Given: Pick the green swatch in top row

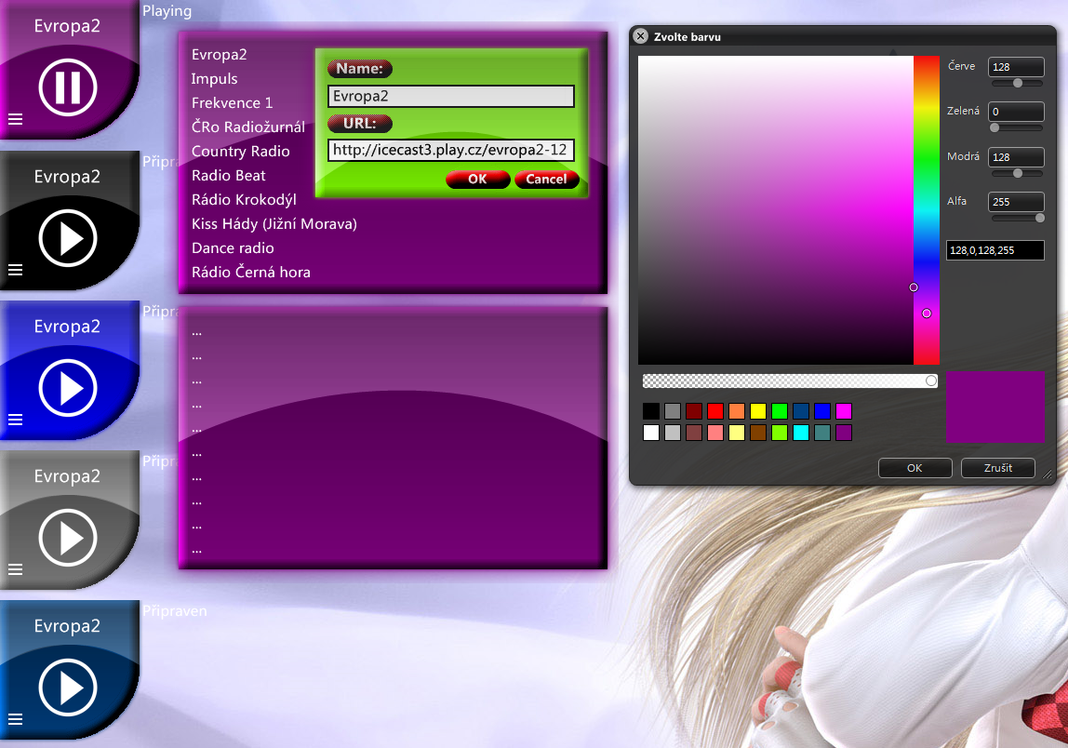Looking at the screenshot, I should 779,411.
